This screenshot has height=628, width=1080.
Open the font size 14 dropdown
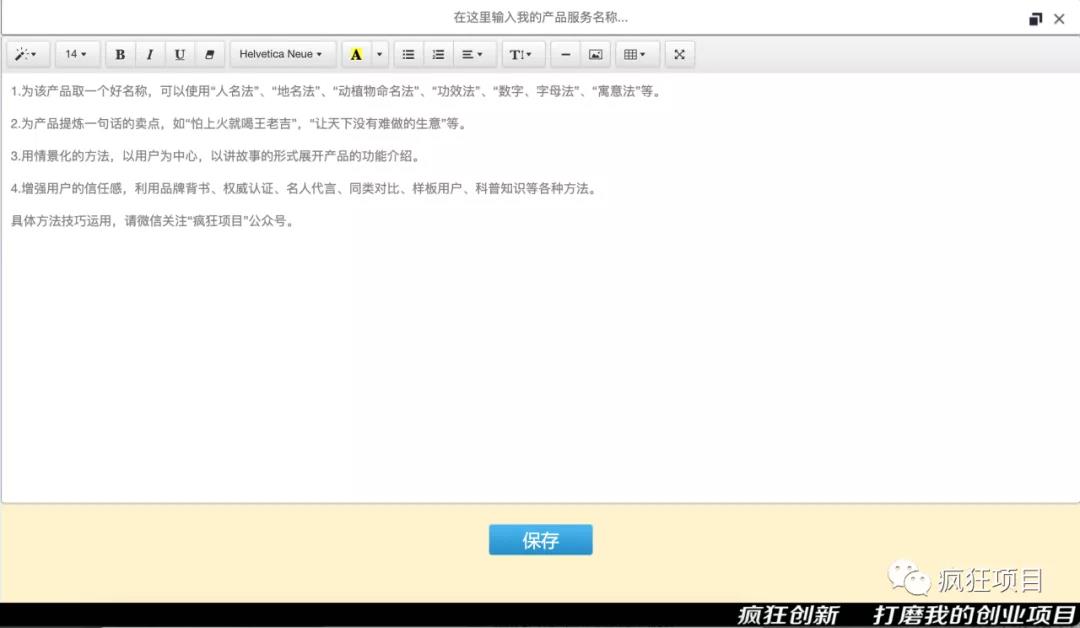pyautogui.click(x=77, y=54)
